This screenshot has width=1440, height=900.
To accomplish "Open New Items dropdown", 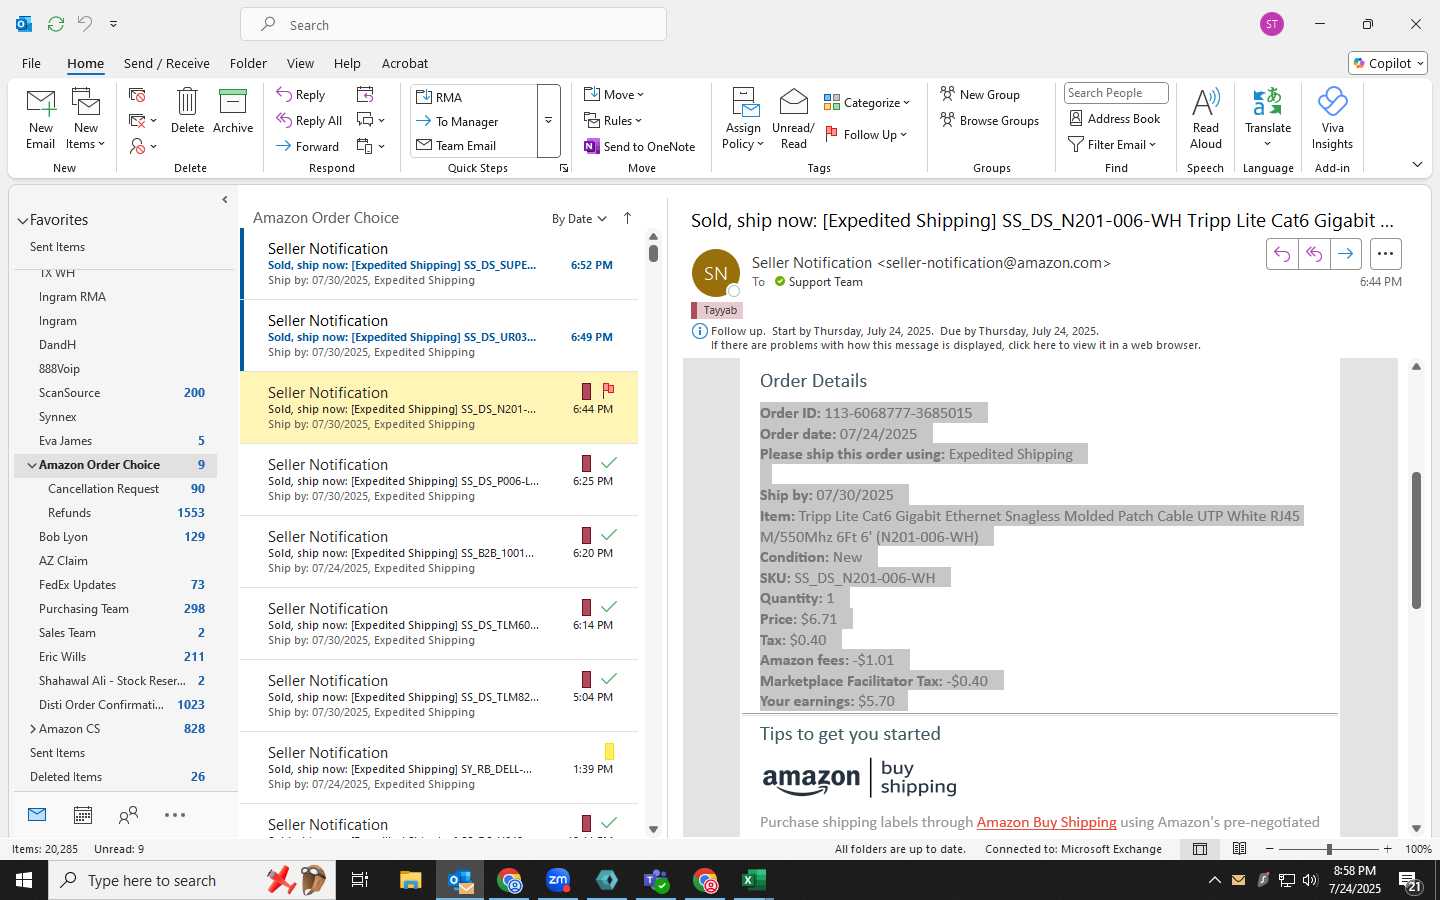I will 86,118.
